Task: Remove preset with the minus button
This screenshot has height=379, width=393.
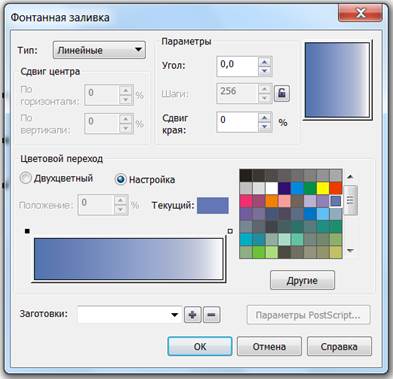Action: (212, 315)
